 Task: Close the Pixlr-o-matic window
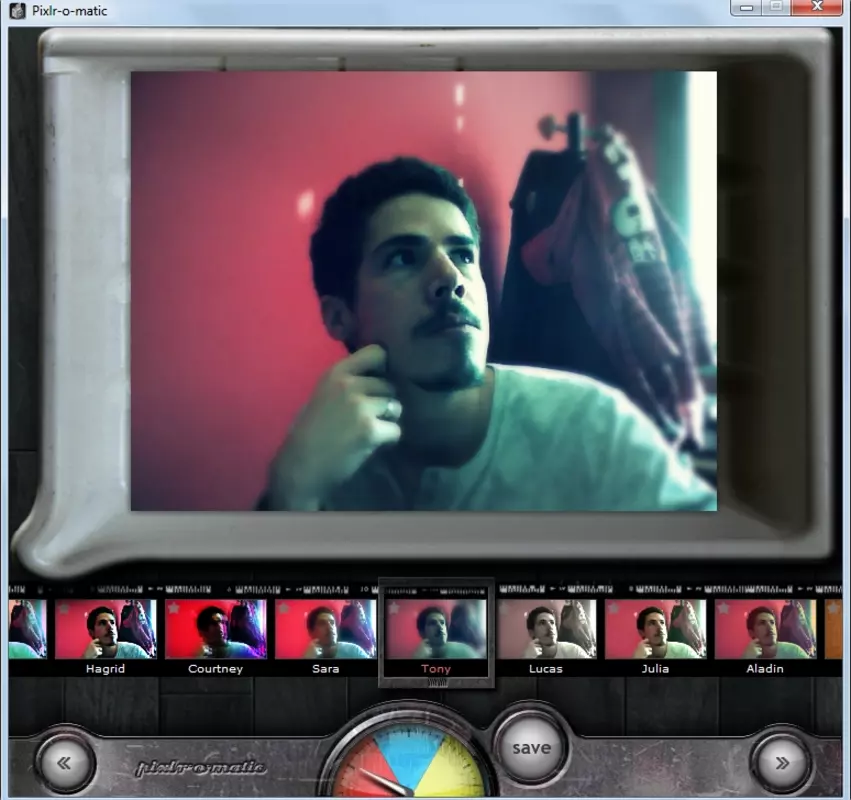(817, 8)
